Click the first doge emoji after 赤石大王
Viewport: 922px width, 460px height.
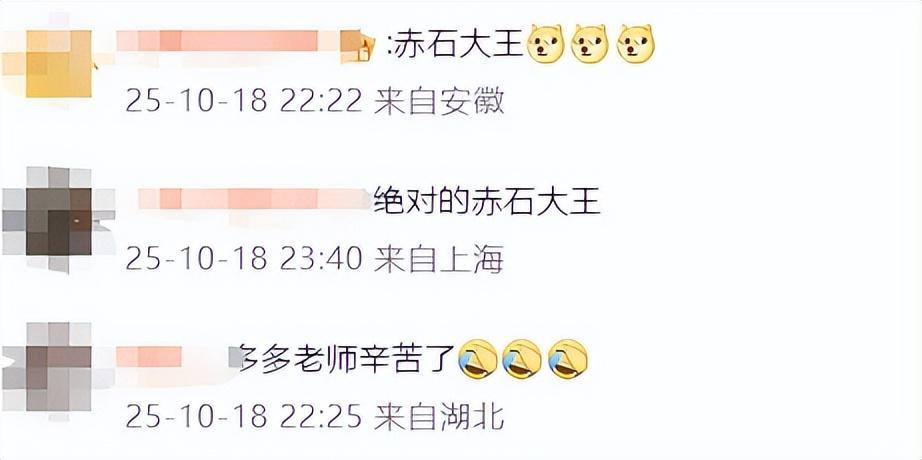(x=546, y=44)
